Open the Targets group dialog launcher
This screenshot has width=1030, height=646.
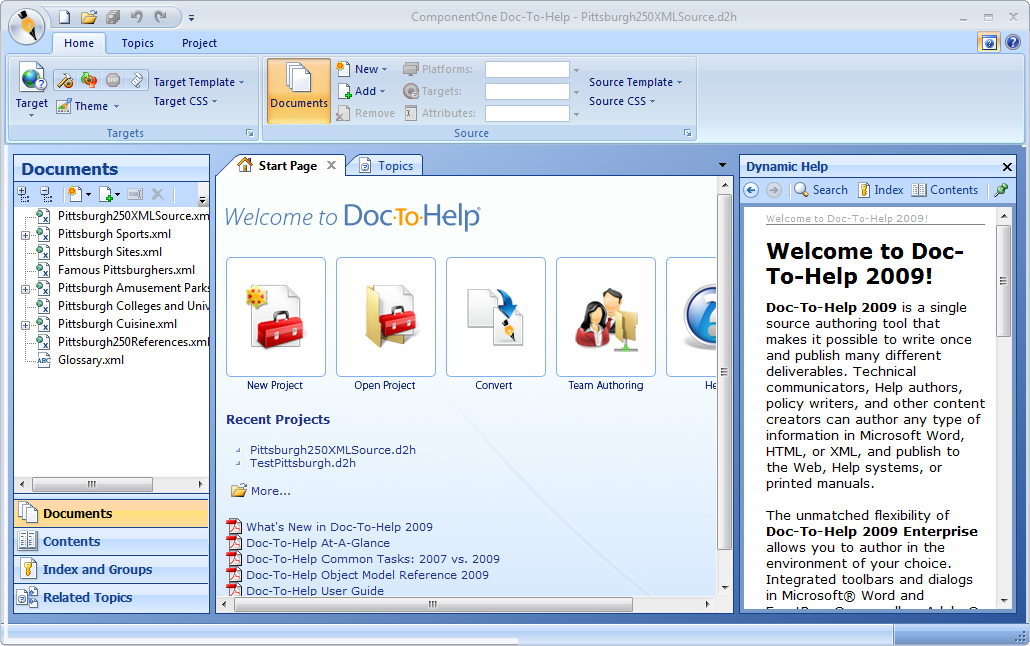tap(250, 133)
